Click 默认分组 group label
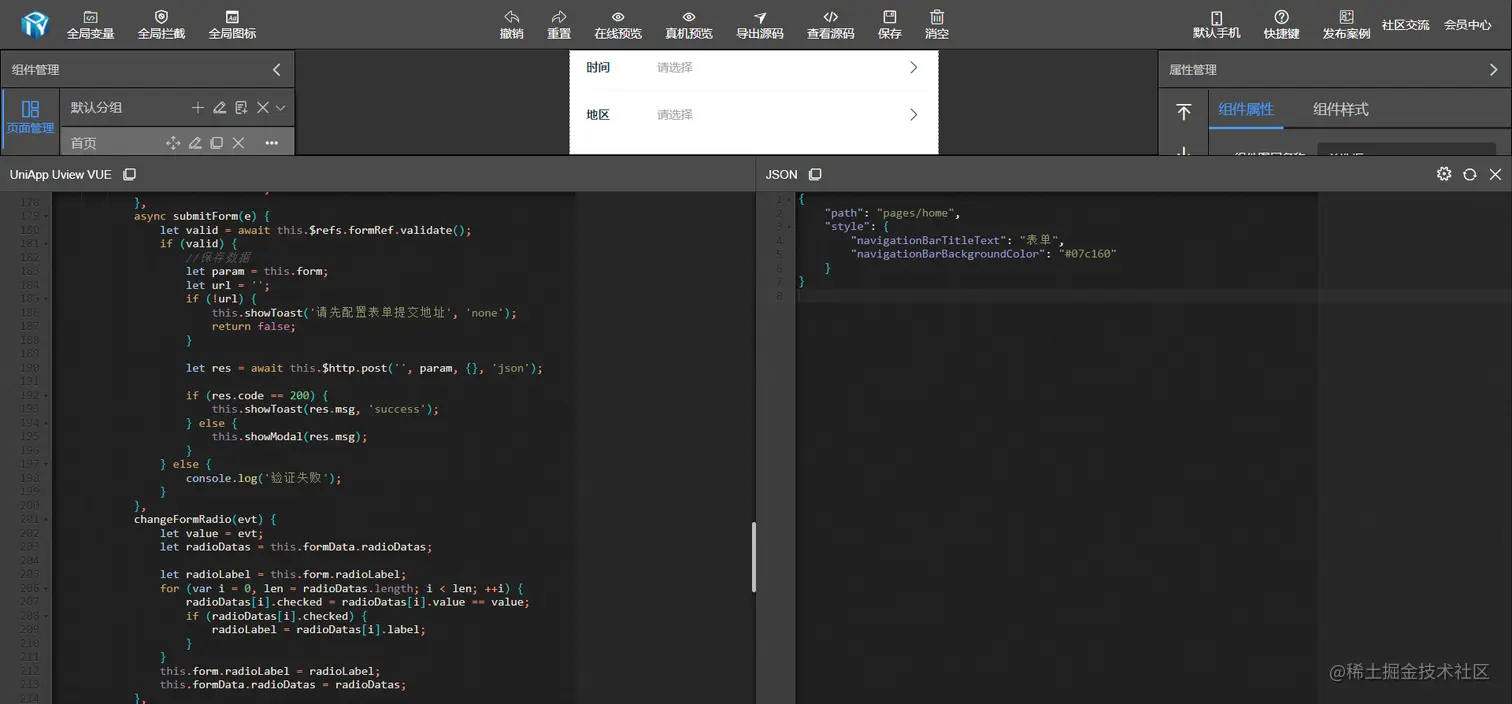Screen dimensions: 1512x704 click(96, 108)
